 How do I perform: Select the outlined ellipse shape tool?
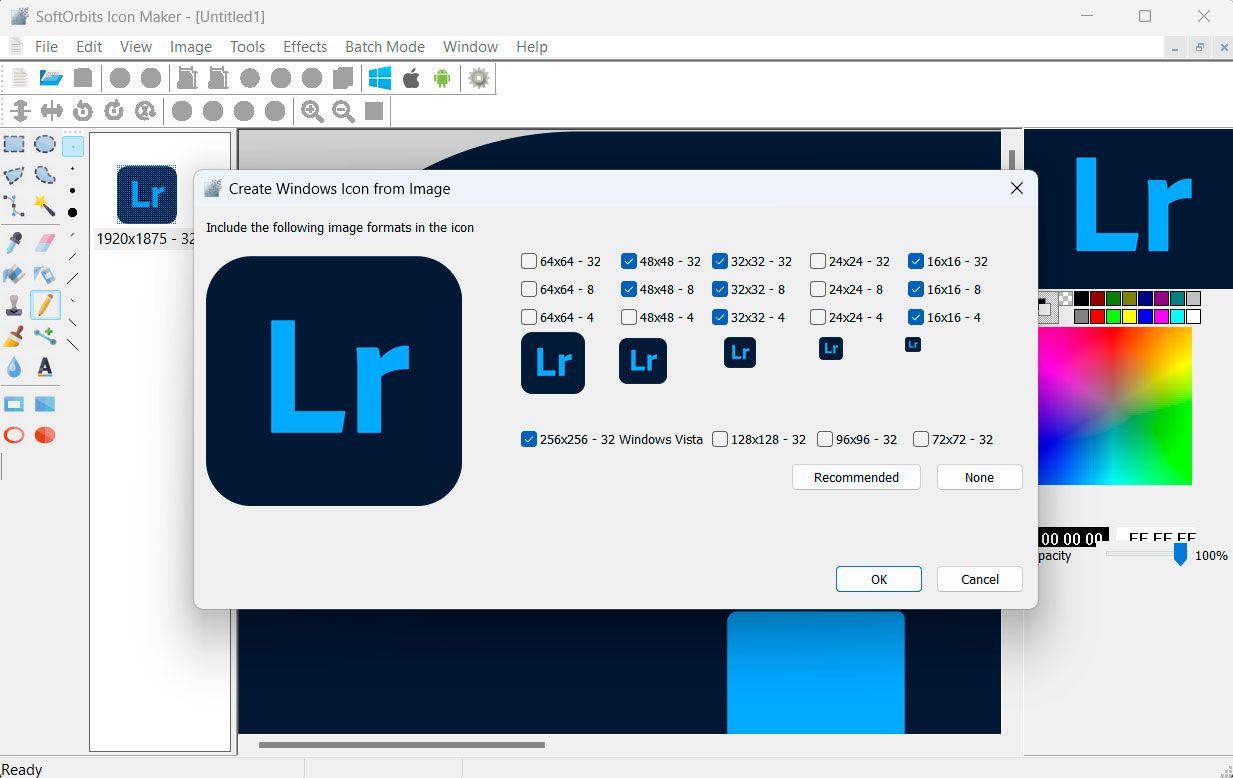pos(14,435)
